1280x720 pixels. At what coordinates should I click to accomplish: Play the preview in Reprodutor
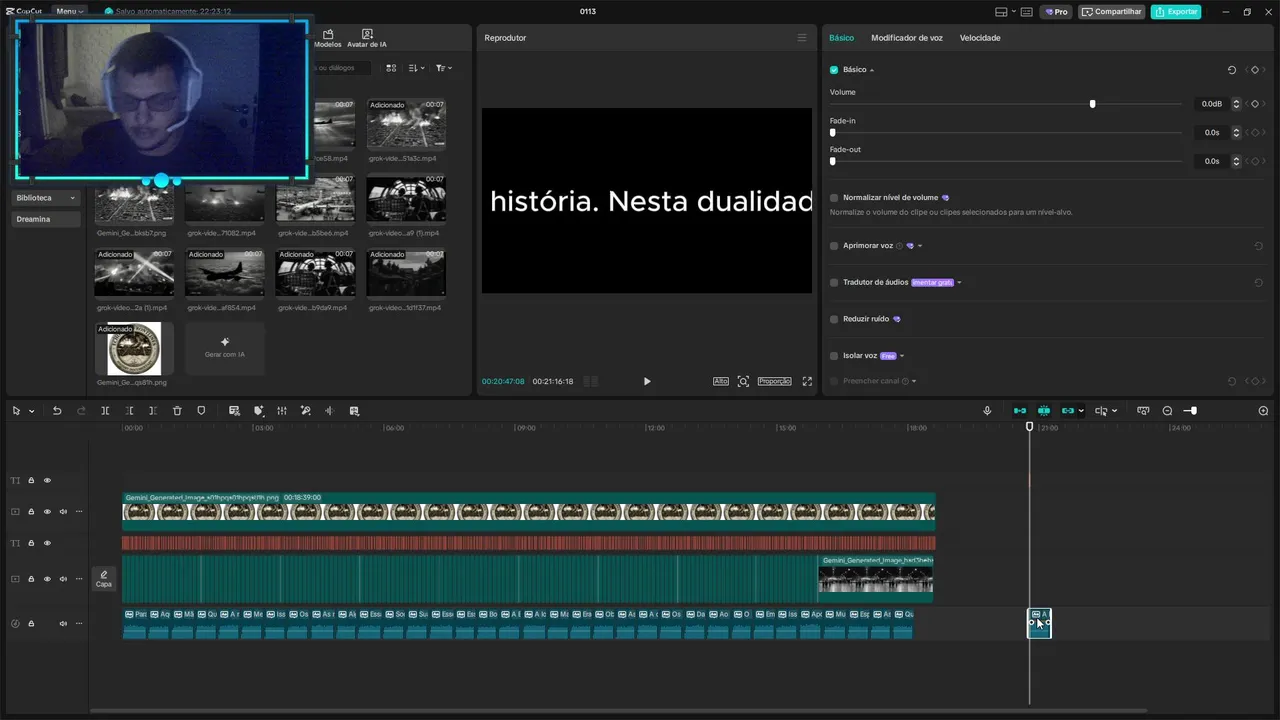[647, 381]
